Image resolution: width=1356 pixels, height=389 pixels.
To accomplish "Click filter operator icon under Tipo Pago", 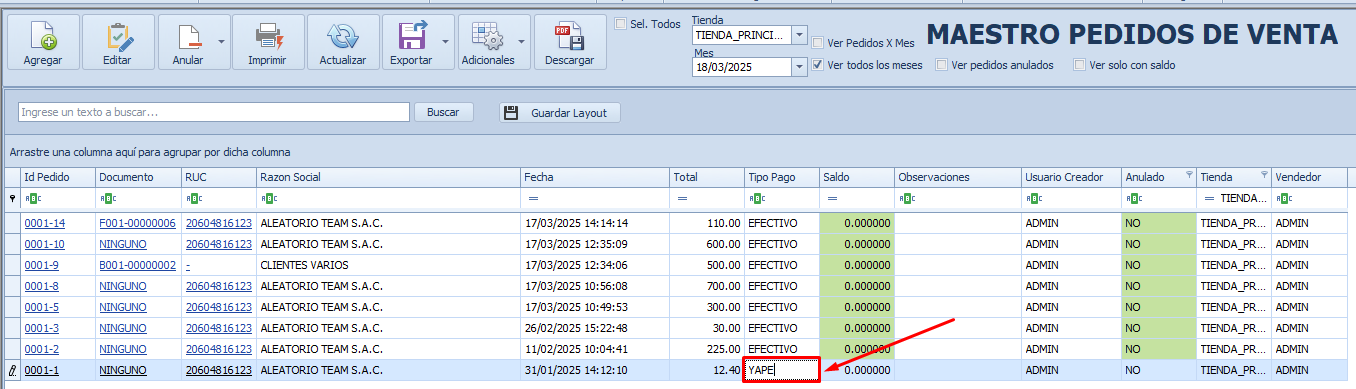I will [756, 199].
